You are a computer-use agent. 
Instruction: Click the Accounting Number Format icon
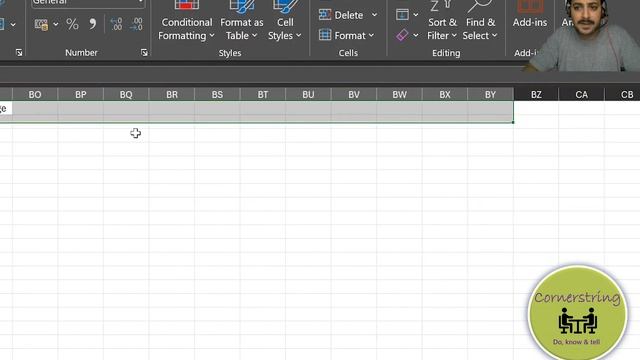[41, 24]
